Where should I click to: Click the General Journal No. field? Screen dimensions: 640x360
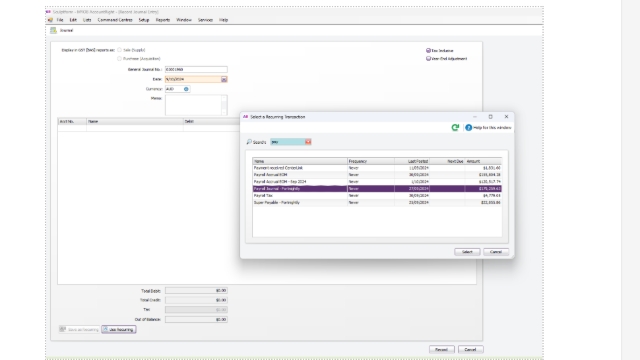tap(196, 69)
